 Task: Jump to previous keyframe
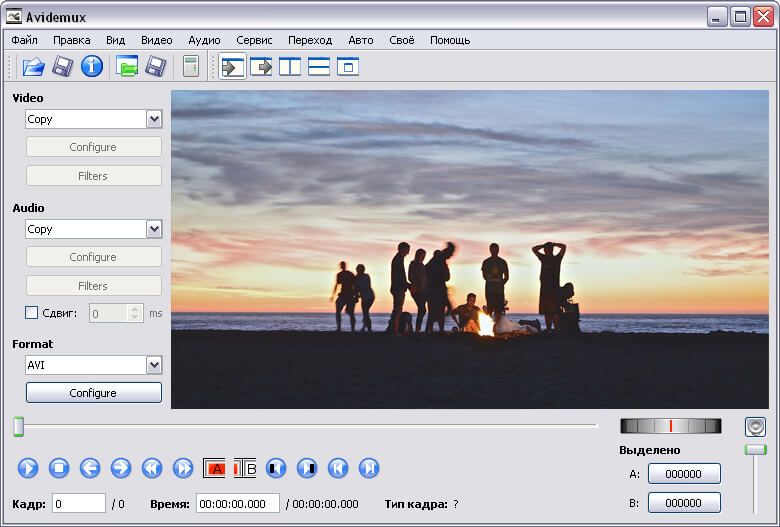pos(152,468)
